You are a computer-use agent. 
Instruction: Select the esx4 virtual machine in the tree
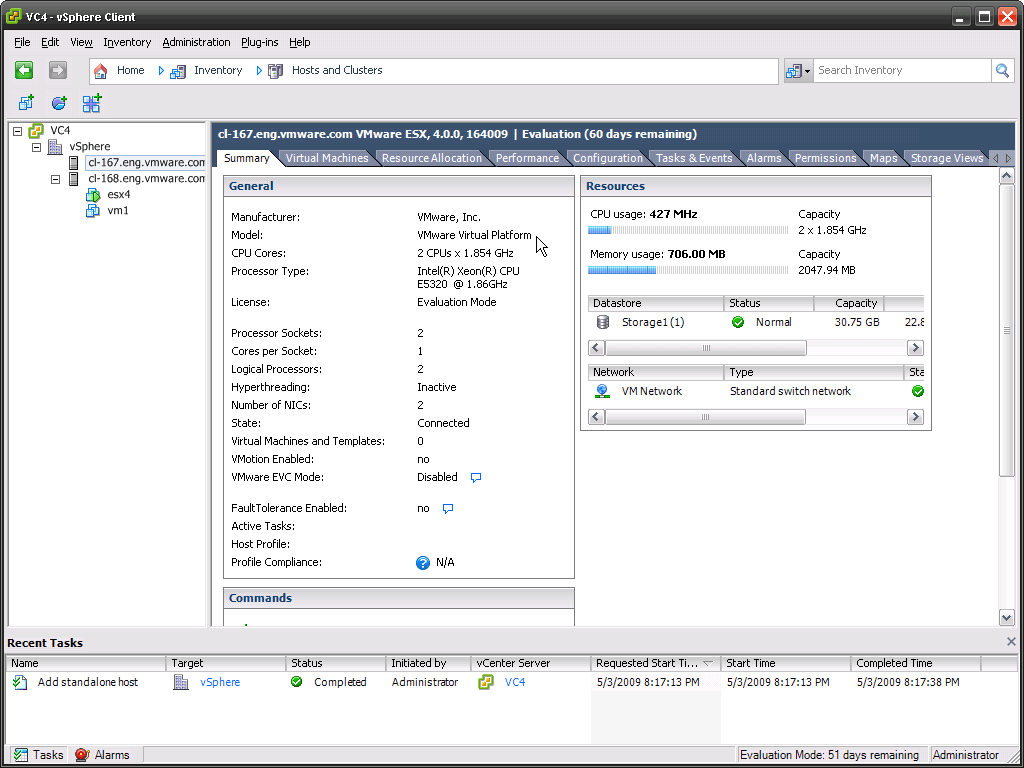[x=118, y=194]
